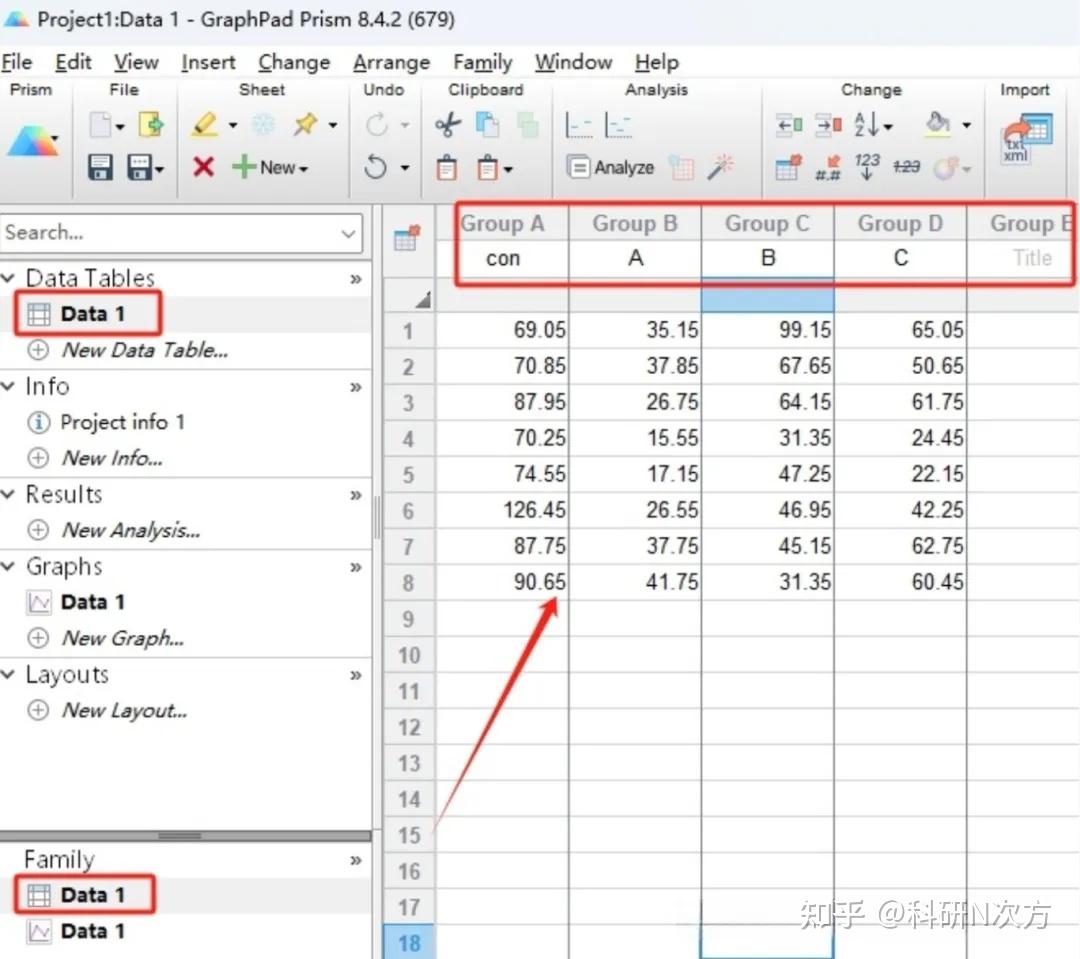Collapse the Data Tables section

click(x=8, y=278)
